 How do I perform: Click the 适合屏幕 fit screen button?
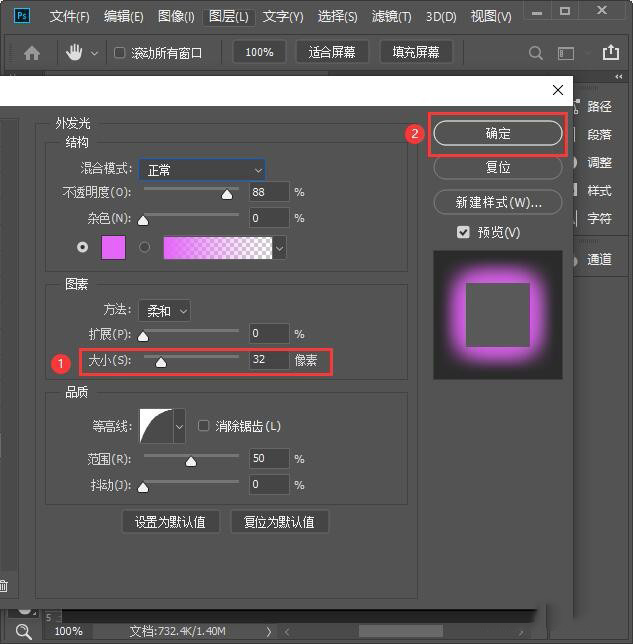point(331,52)
